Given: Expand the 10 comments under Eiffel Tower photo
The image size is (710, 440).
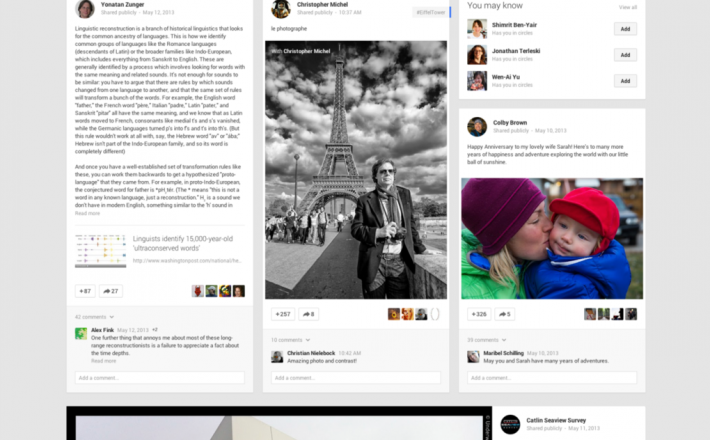Looking at the screenshot, I should click(288, 339).
